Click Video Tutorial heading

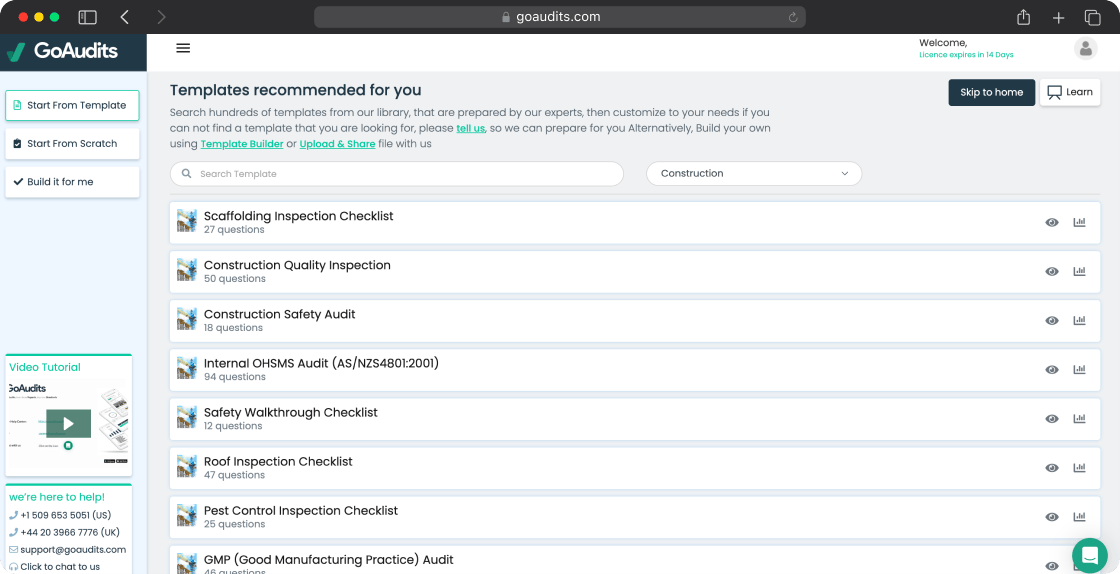pos(44,368)
